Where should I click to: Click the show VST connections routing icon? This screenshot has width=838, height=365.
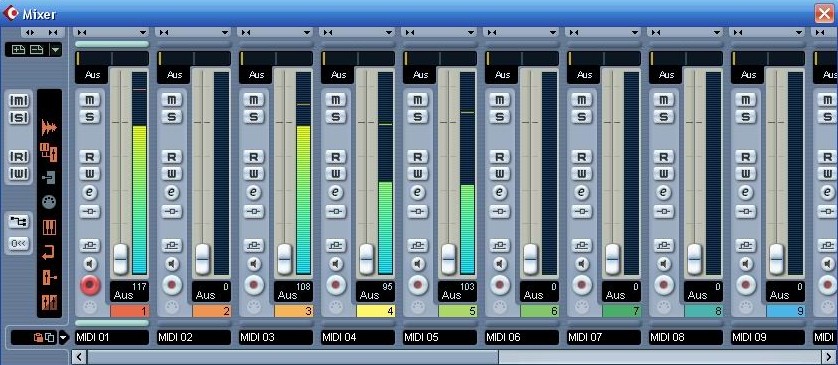[x=19, y=222]
